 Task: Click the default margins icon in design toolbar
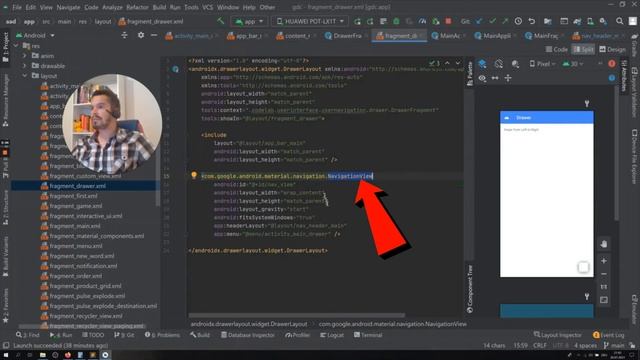508,78
